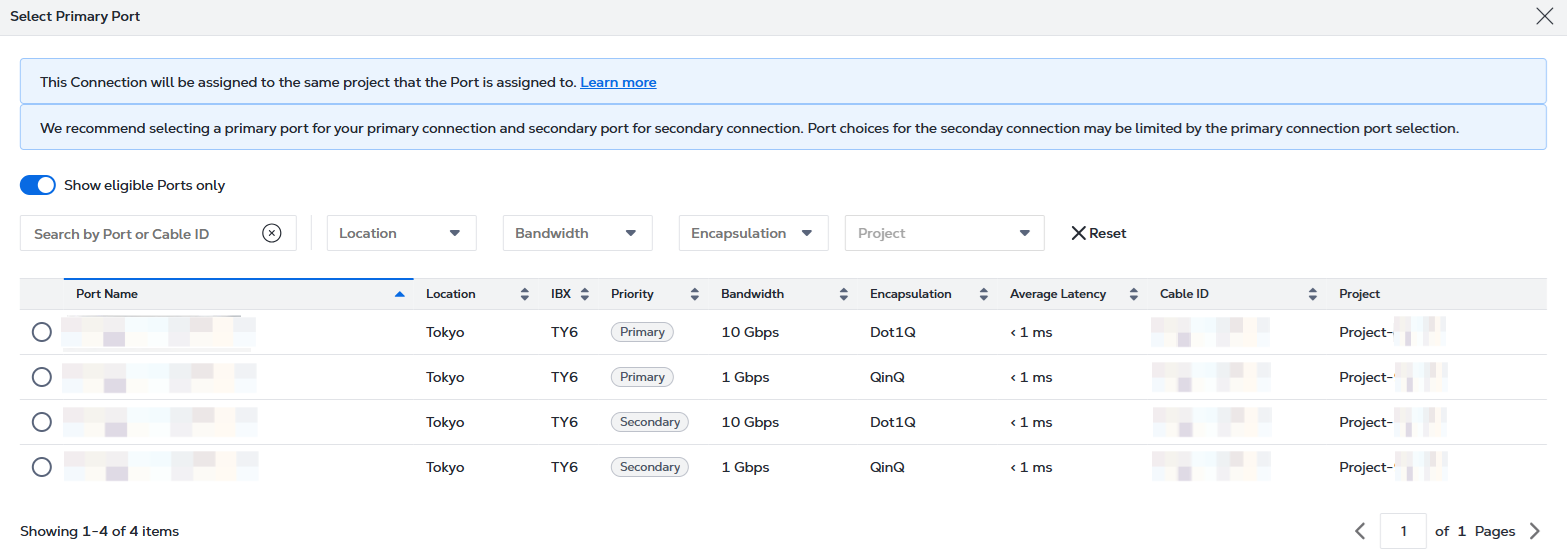Sort ports by Average Latency column arrows
This screenshot has height=560, width=1567.
[x=1134, y=294]
